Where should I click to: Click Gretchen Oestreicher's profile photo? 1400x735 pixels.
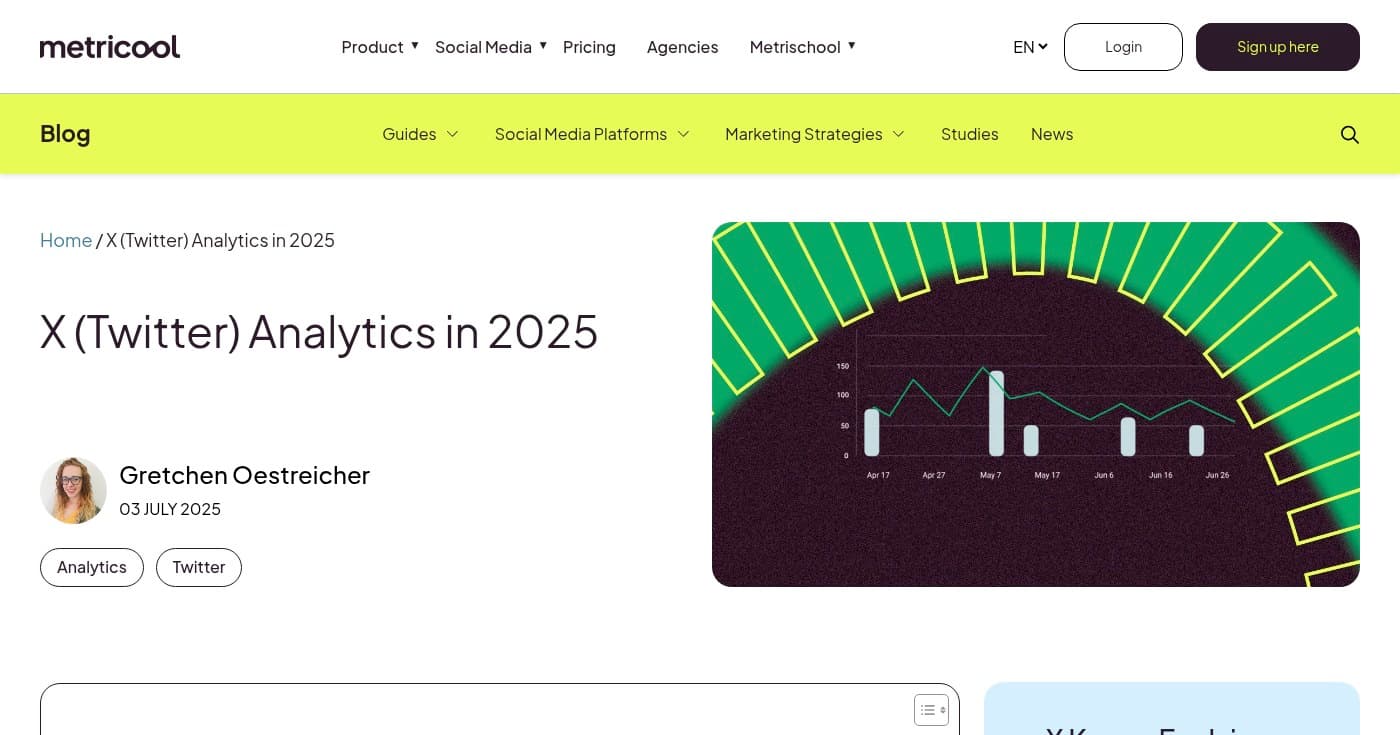pos(73,490)
